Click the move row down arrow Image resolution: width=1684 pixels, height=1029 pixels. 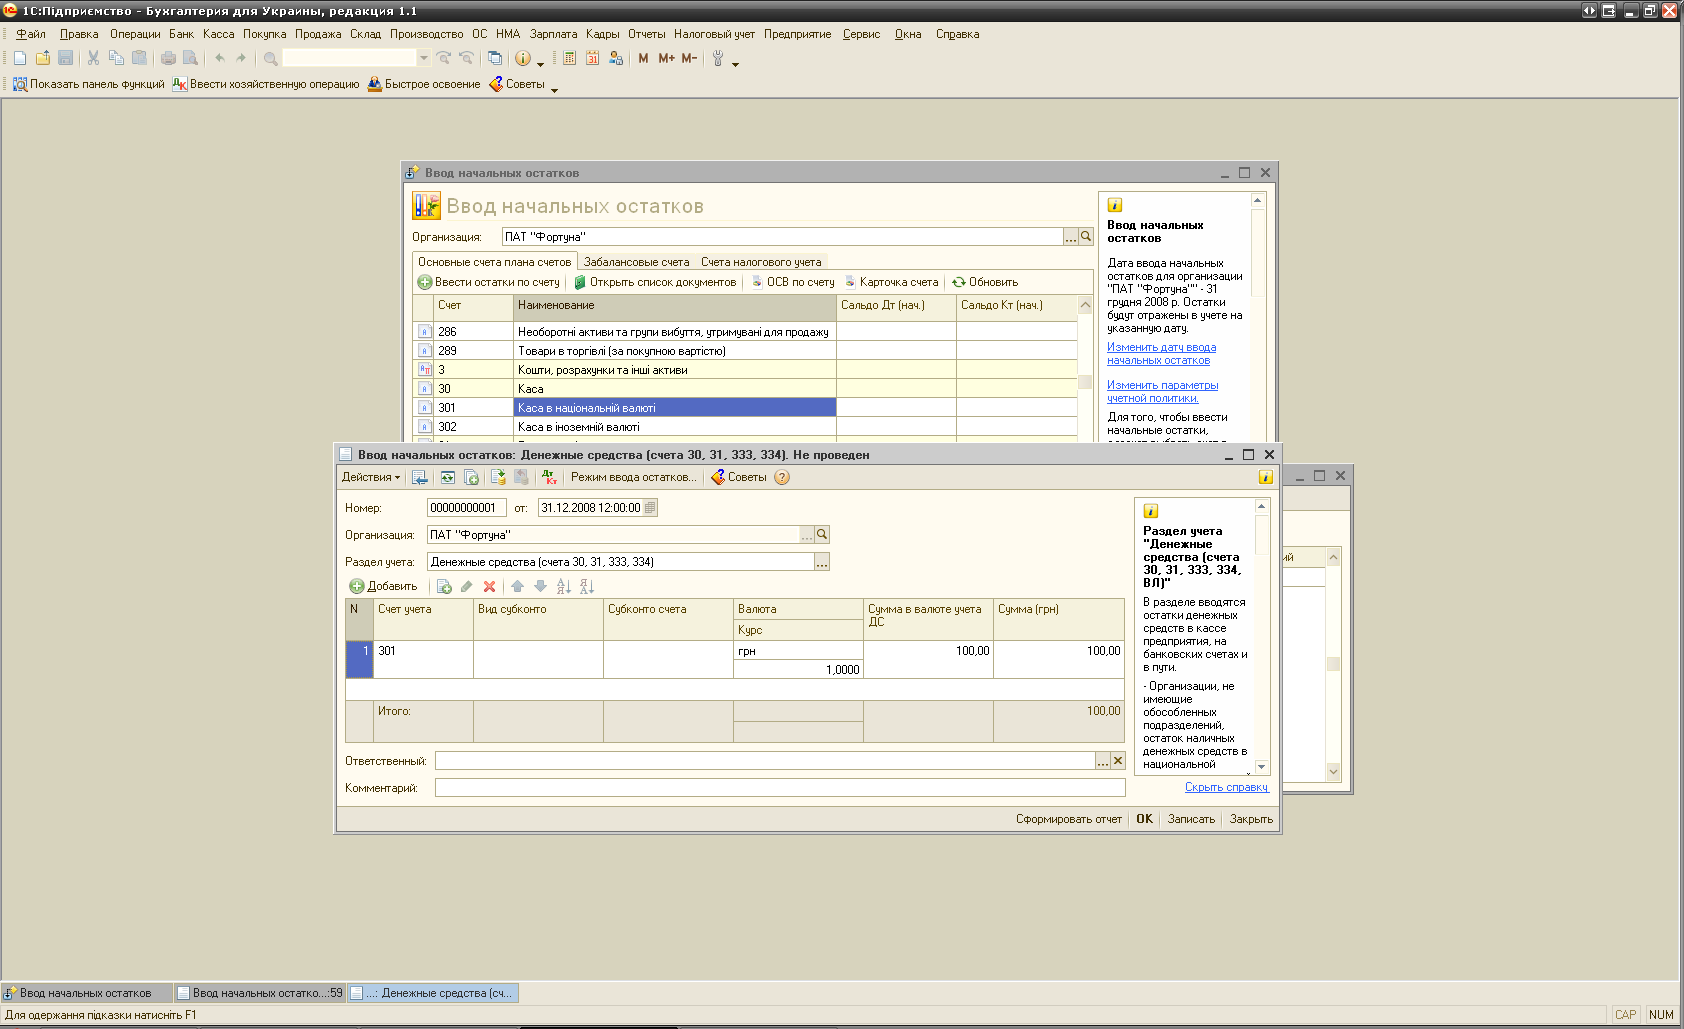point(540,586)
